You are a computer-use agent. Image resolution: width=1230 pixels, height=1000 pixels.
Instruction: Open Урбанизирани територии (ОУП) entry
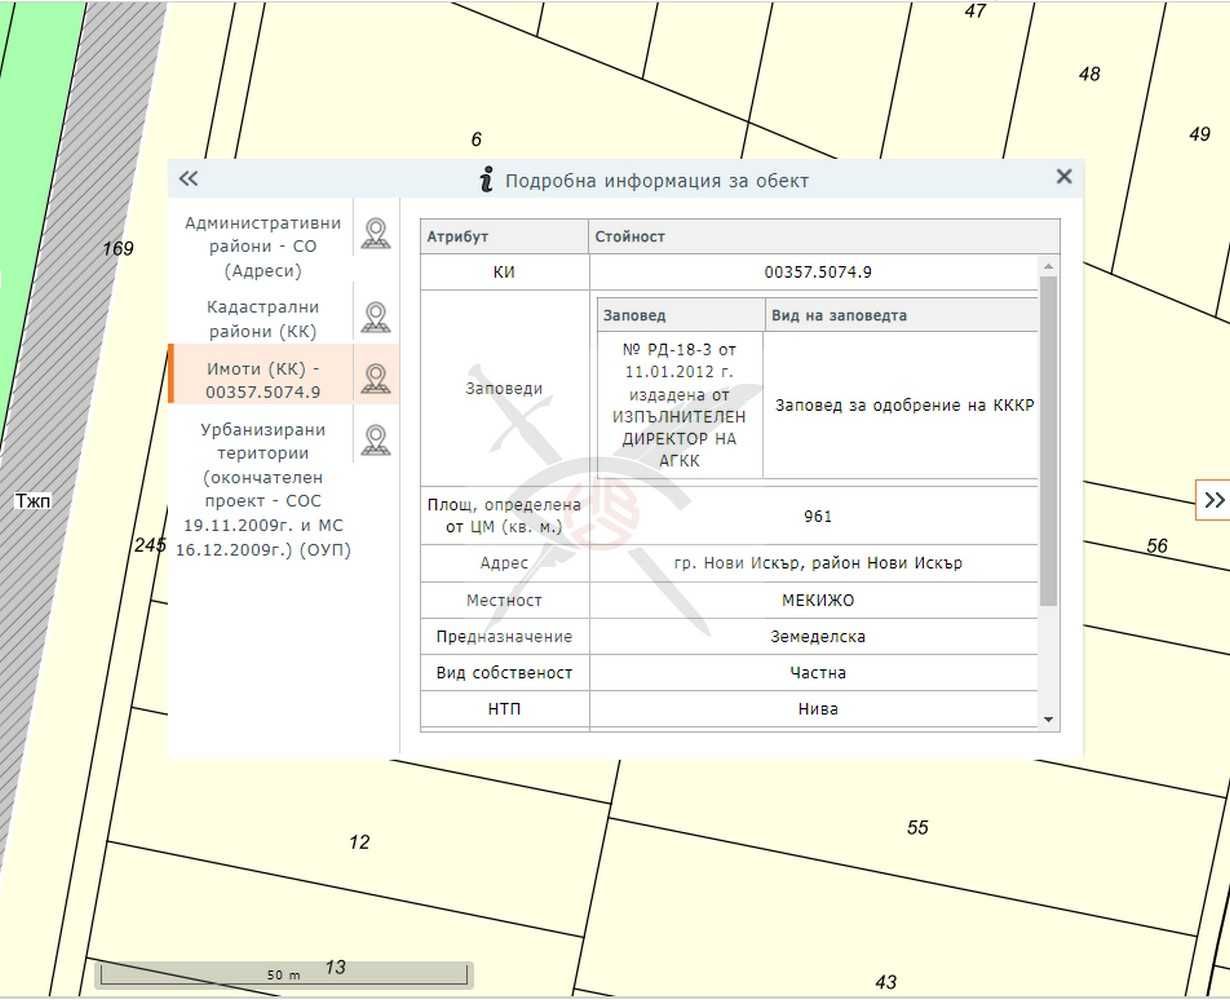tap(262, 489)
